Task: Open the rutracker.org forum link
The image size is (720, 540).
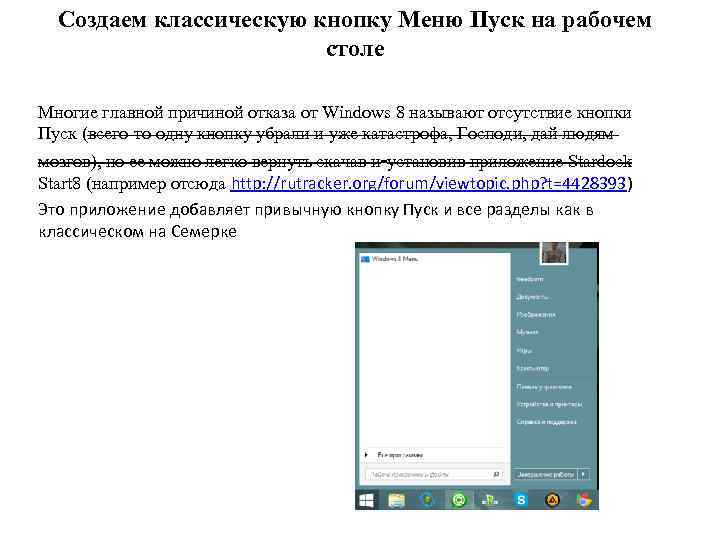Action: (x=428, y=183)
